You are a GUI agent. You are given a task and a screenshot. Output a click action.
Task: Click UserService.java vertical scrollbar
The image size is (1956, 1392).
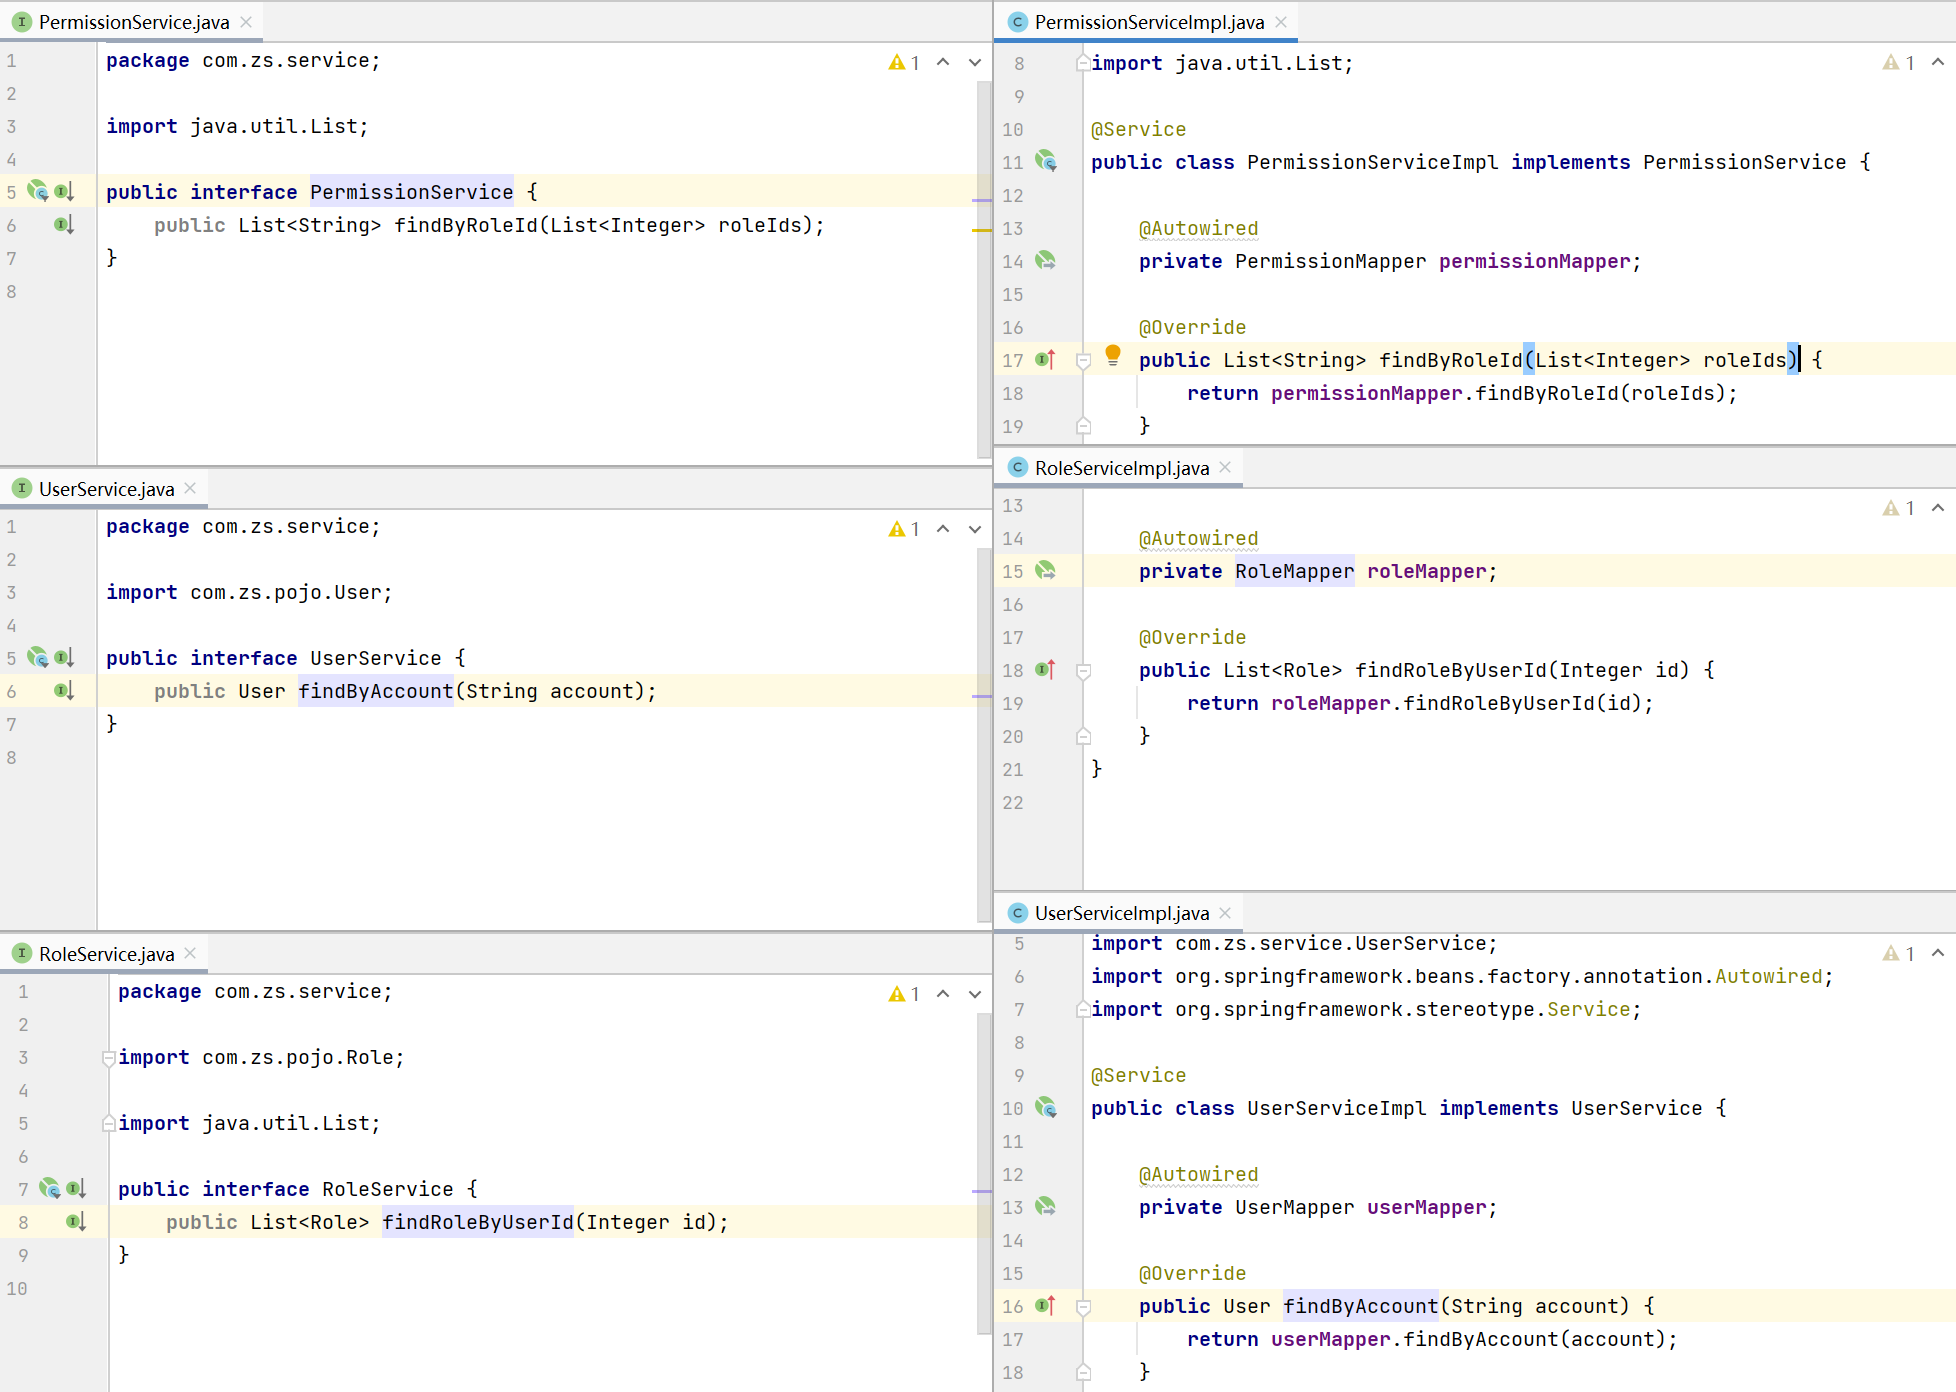(x=983, y=735)
